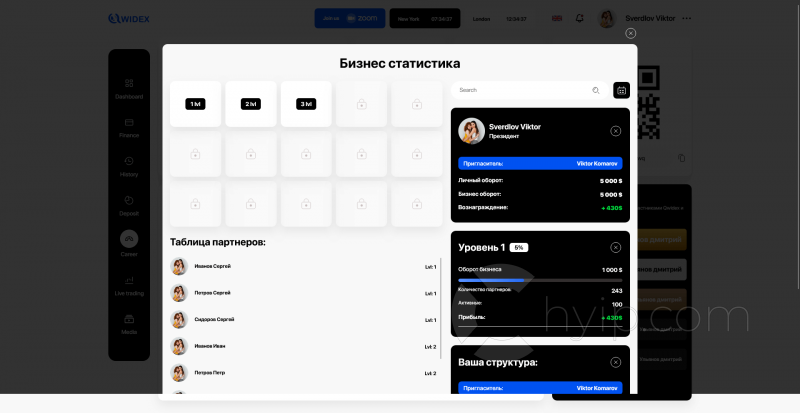Select the 1M period tile

tap(195, 104)
